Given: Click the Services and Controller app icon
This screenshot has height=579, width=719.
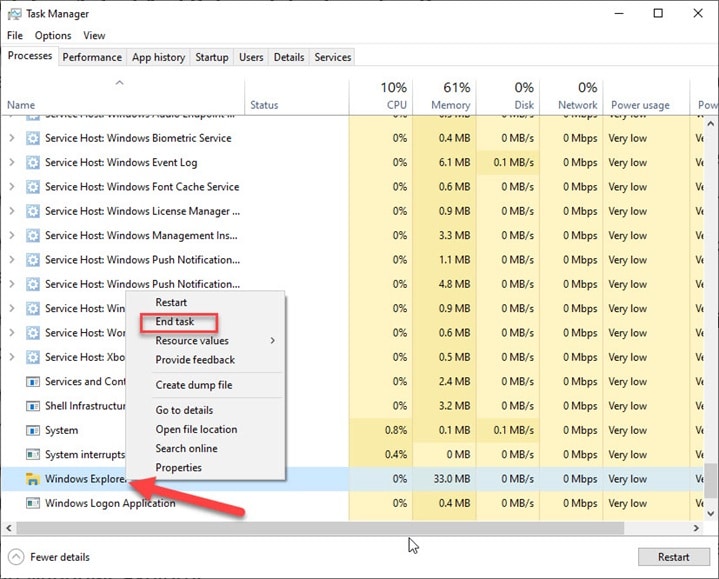Looking at the screenshot, I should [33, 381].
